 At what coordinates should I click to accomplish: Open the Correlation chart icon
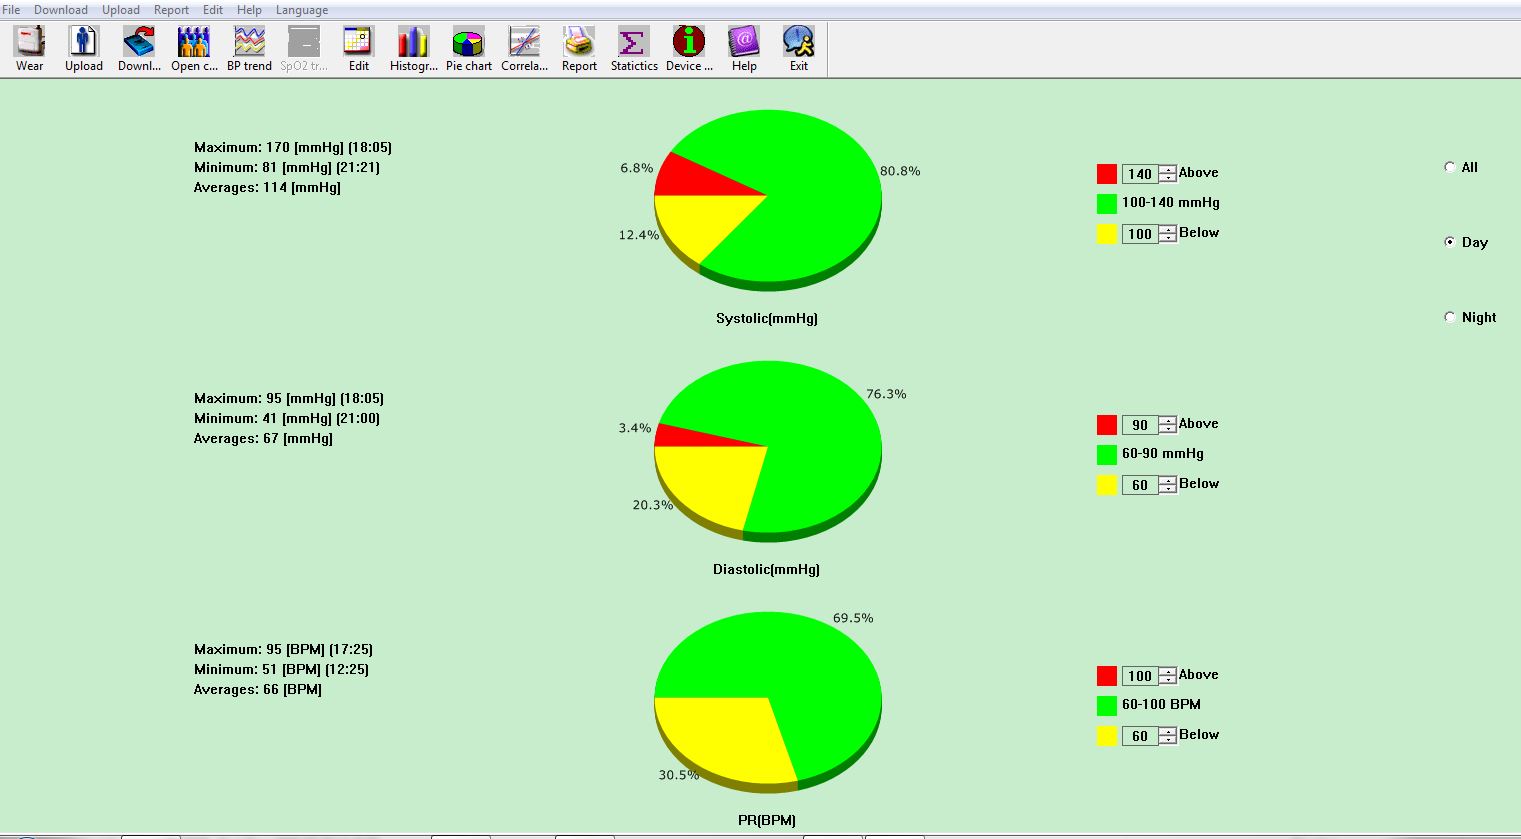click(x=524, y=43)
